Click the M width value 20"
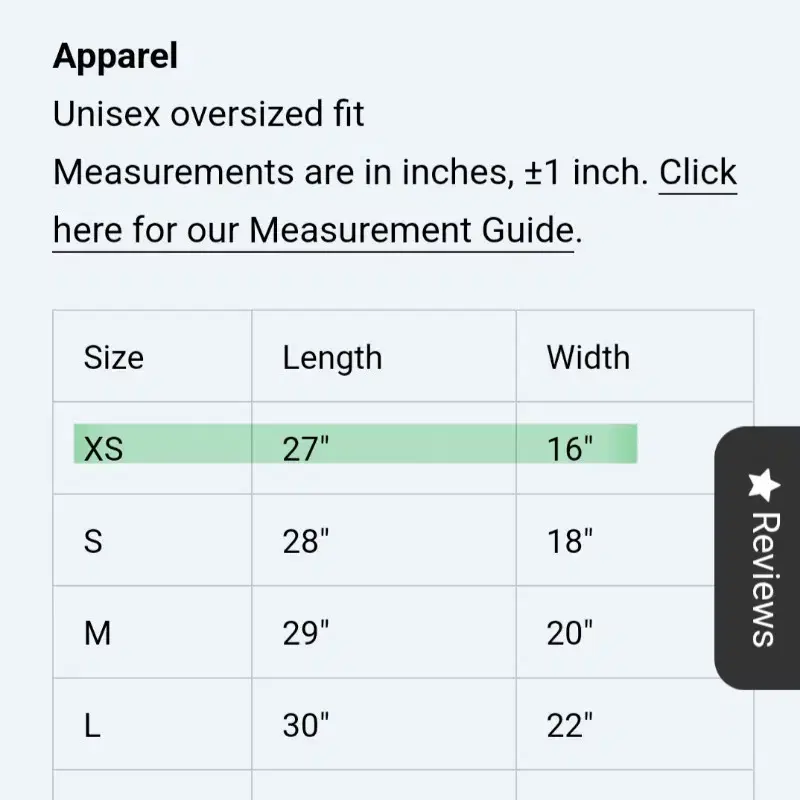800x800 pixels. [x=570, y=633]
